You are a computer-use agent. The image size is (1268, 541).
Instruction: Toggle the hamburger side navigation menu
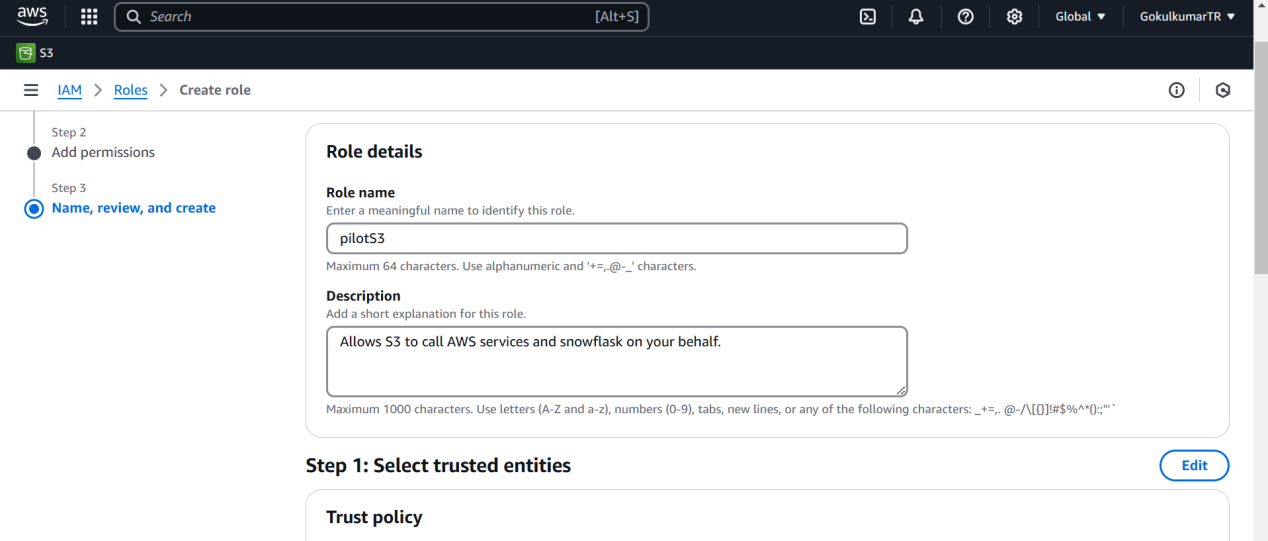tap(31, 90)
